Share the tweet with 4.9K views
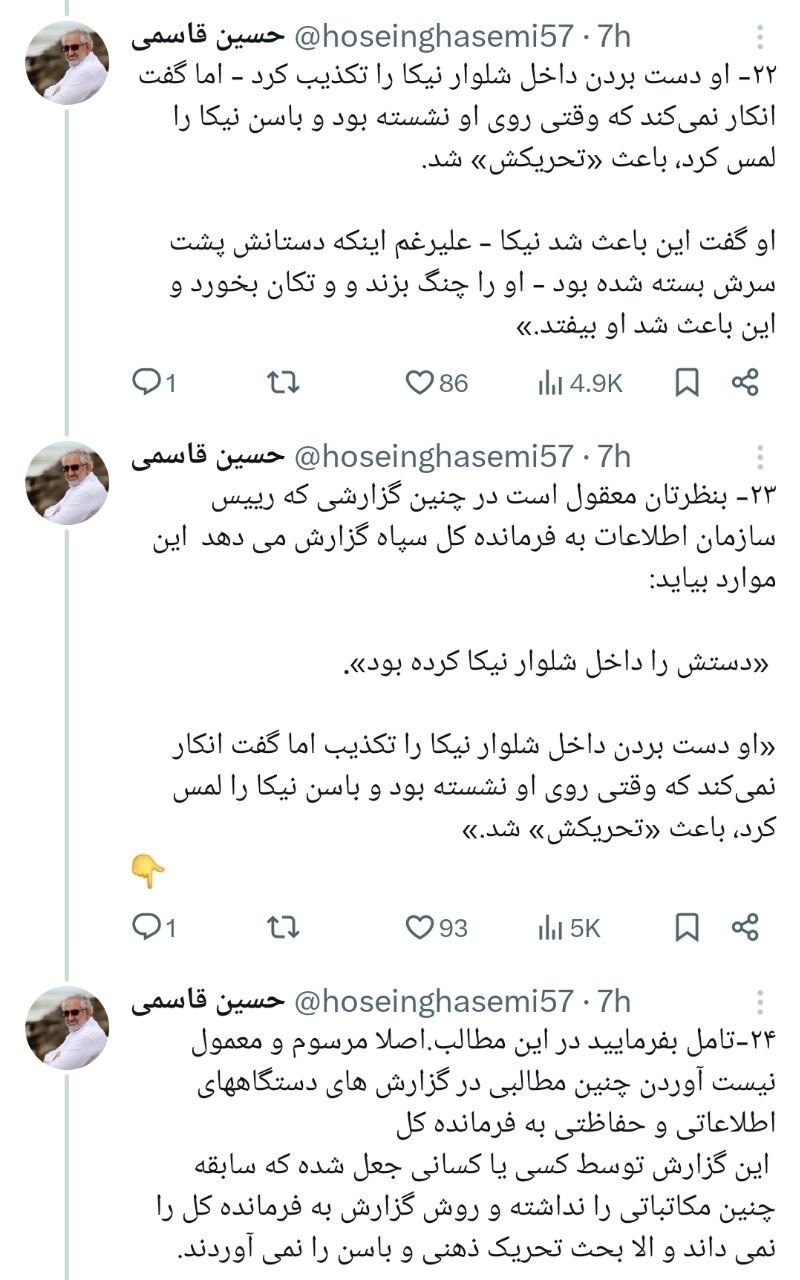The image size is (800, 1280). coord(746,382)
